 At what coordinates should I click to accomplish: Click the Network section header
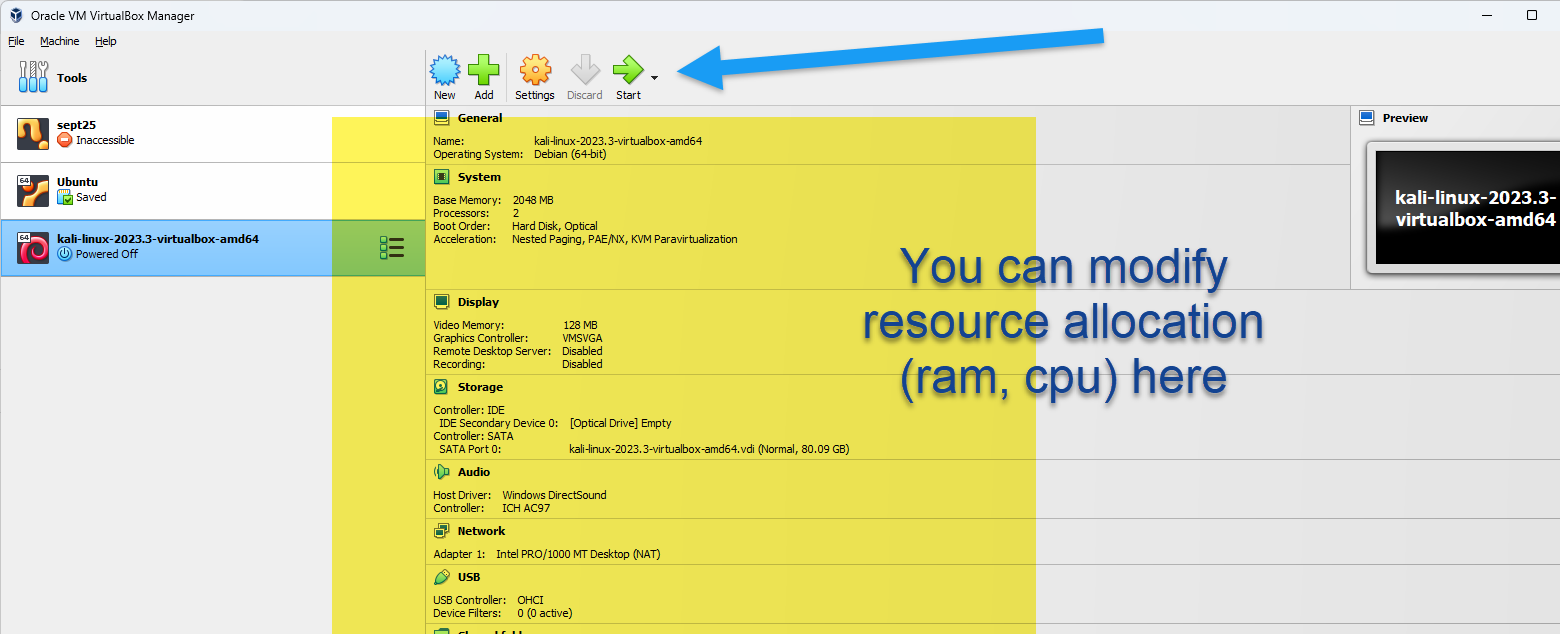coord(481,531)
